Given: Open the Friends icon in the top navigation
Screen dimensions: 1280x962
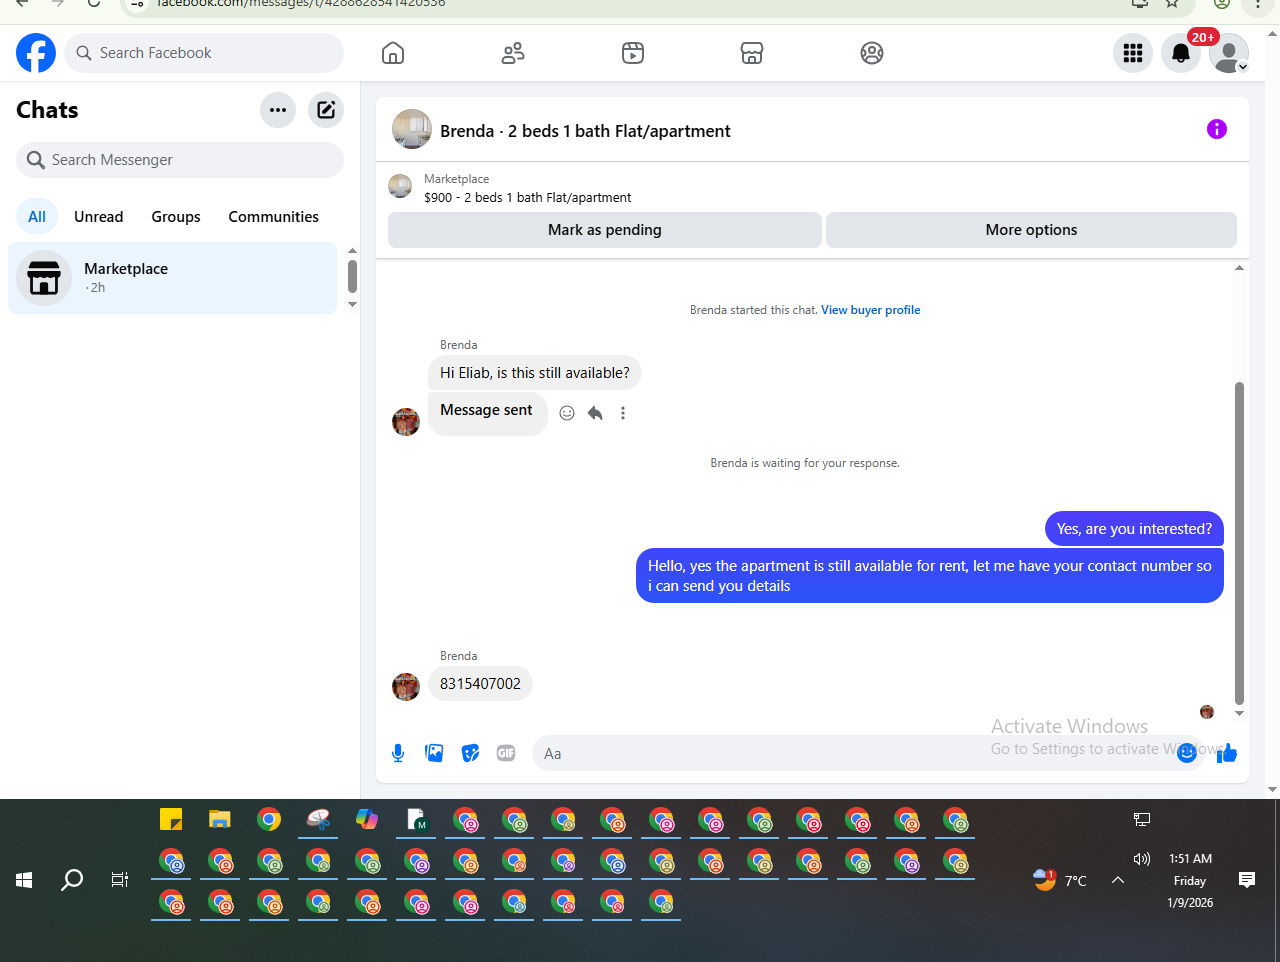Looking at the screenshot, I should (x=513, y=53).
